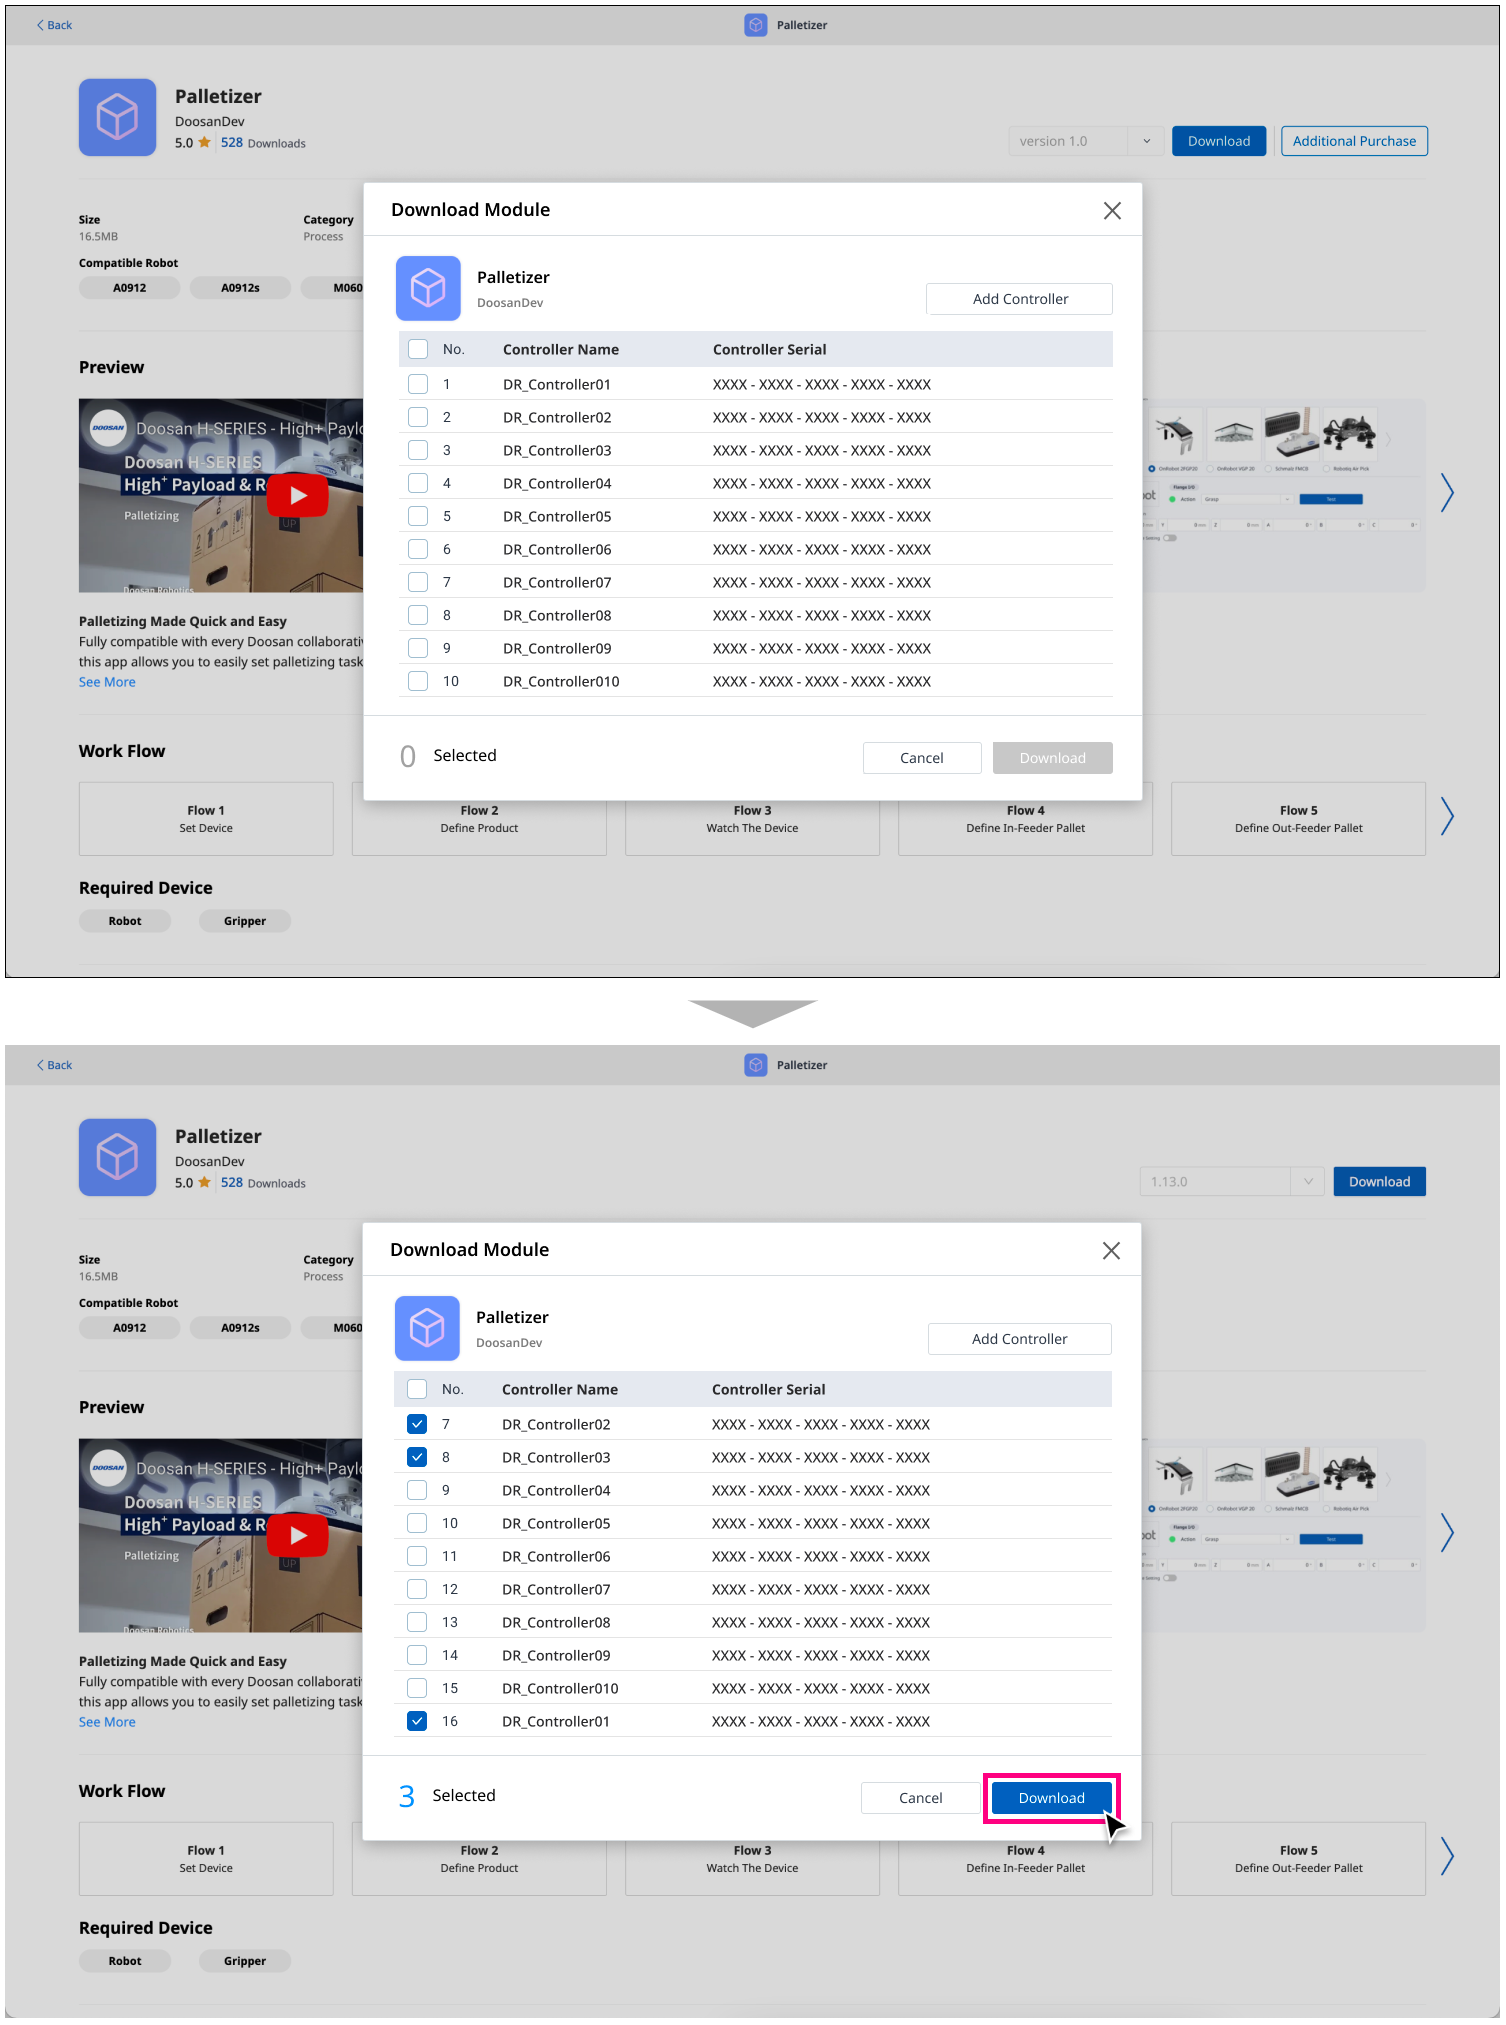Expand Work Flow next chevron on the Additional Purchase page

[x=1446, y=817]
